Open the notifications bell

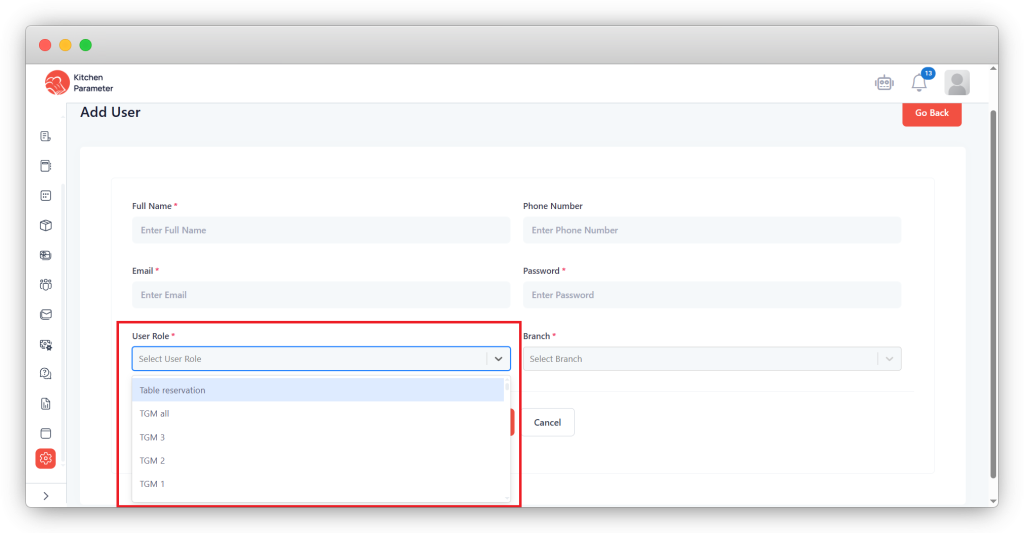(x=919, y=83)
